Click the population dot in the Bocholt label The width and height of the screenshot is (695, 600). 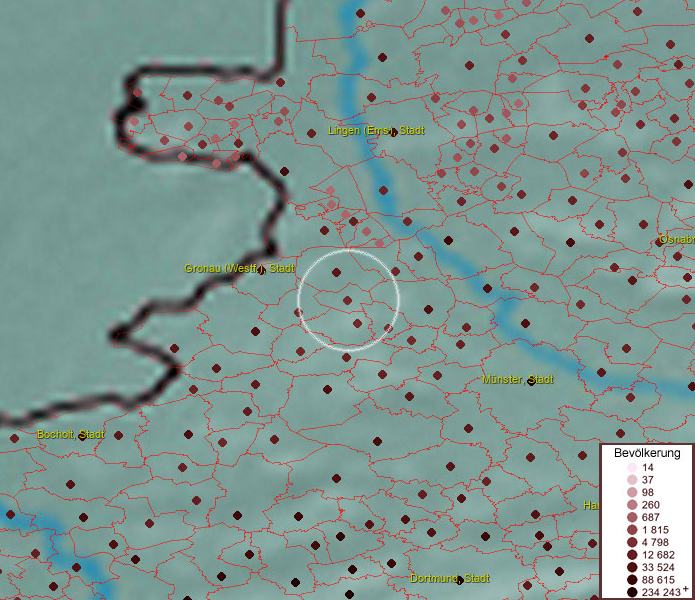[x=82, y=436]
